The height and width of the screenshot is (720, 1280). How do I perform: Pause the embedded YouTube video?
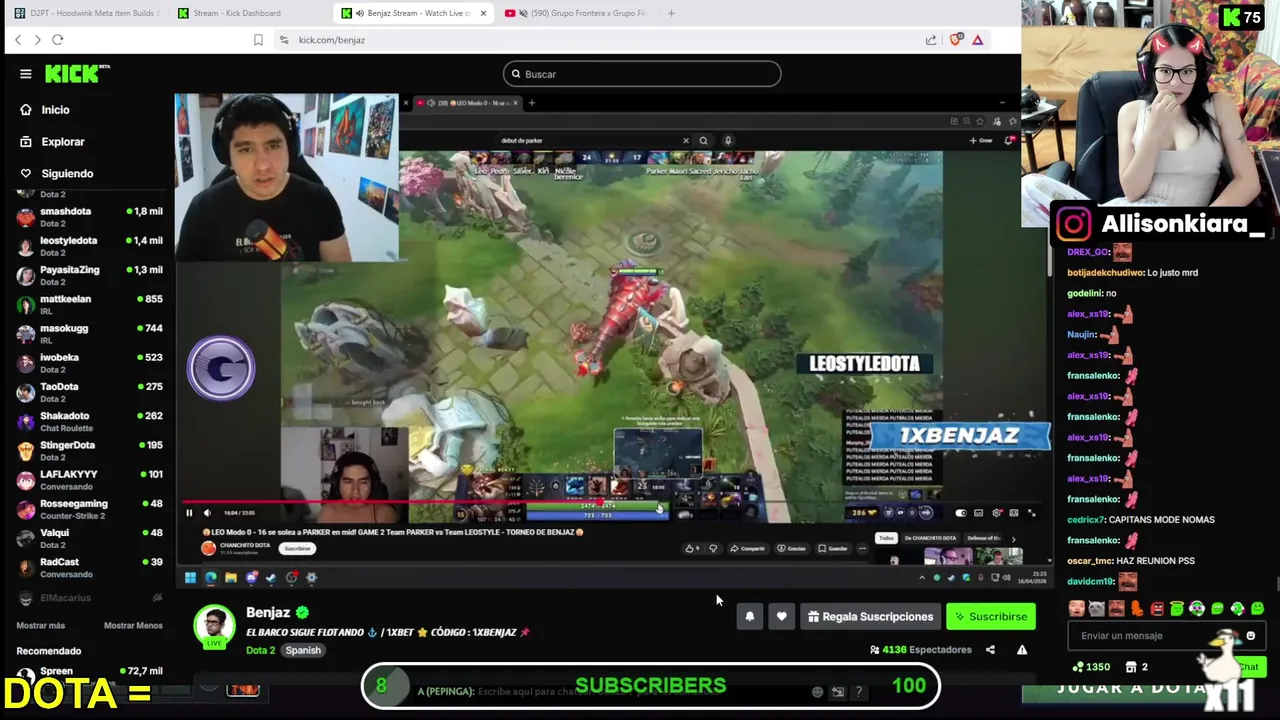(x=189, y=513)
